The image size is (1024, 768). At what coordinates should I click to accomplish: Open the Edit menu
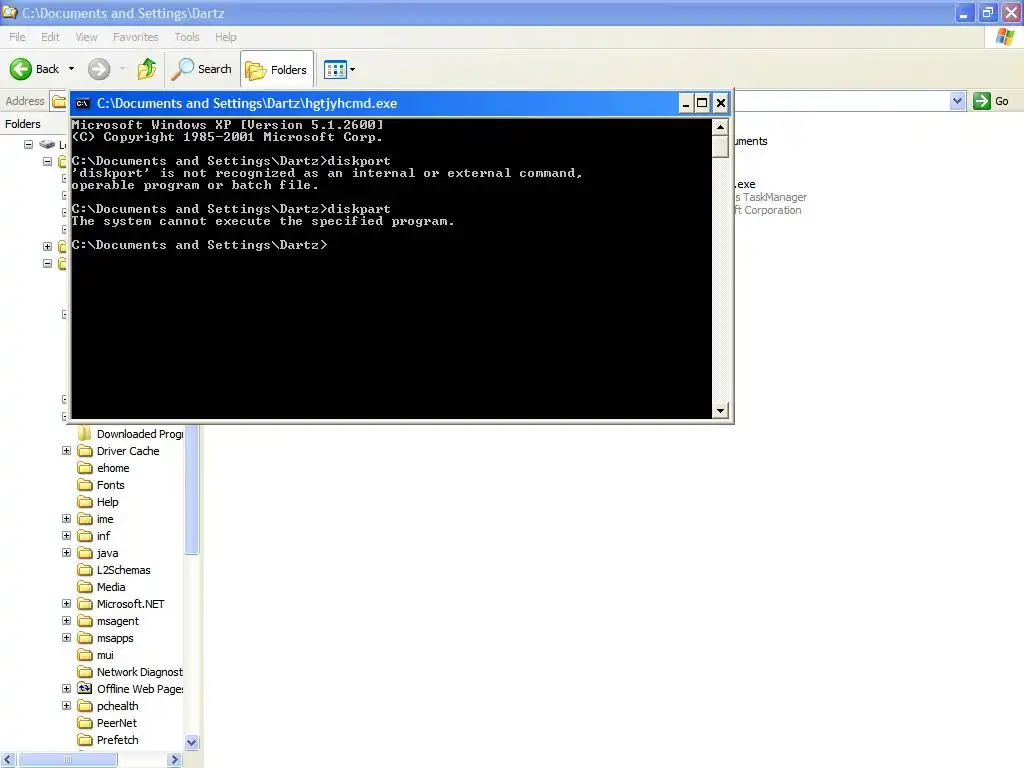pyautogui.click(x=50, y=37)
